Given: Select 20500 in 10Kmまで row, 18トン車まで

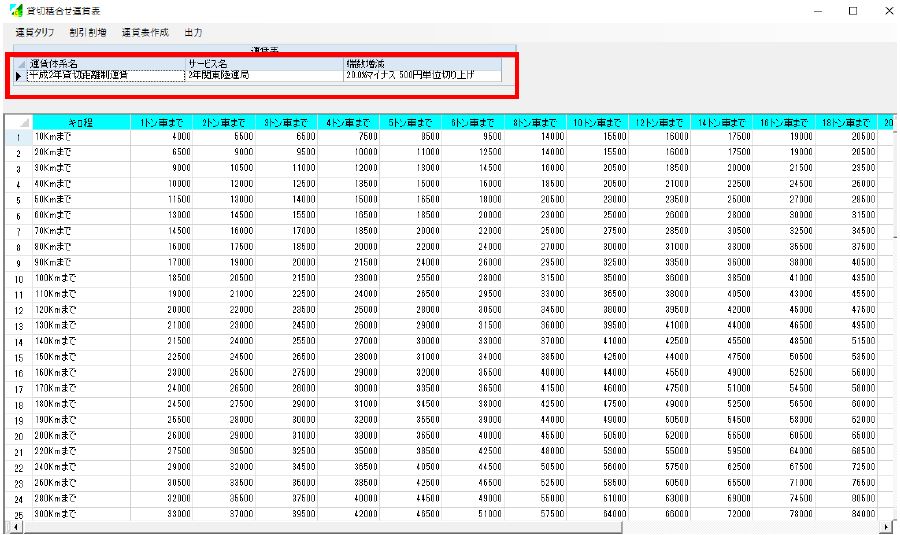Looking at the screenshot, I should [x=847, y=137].
